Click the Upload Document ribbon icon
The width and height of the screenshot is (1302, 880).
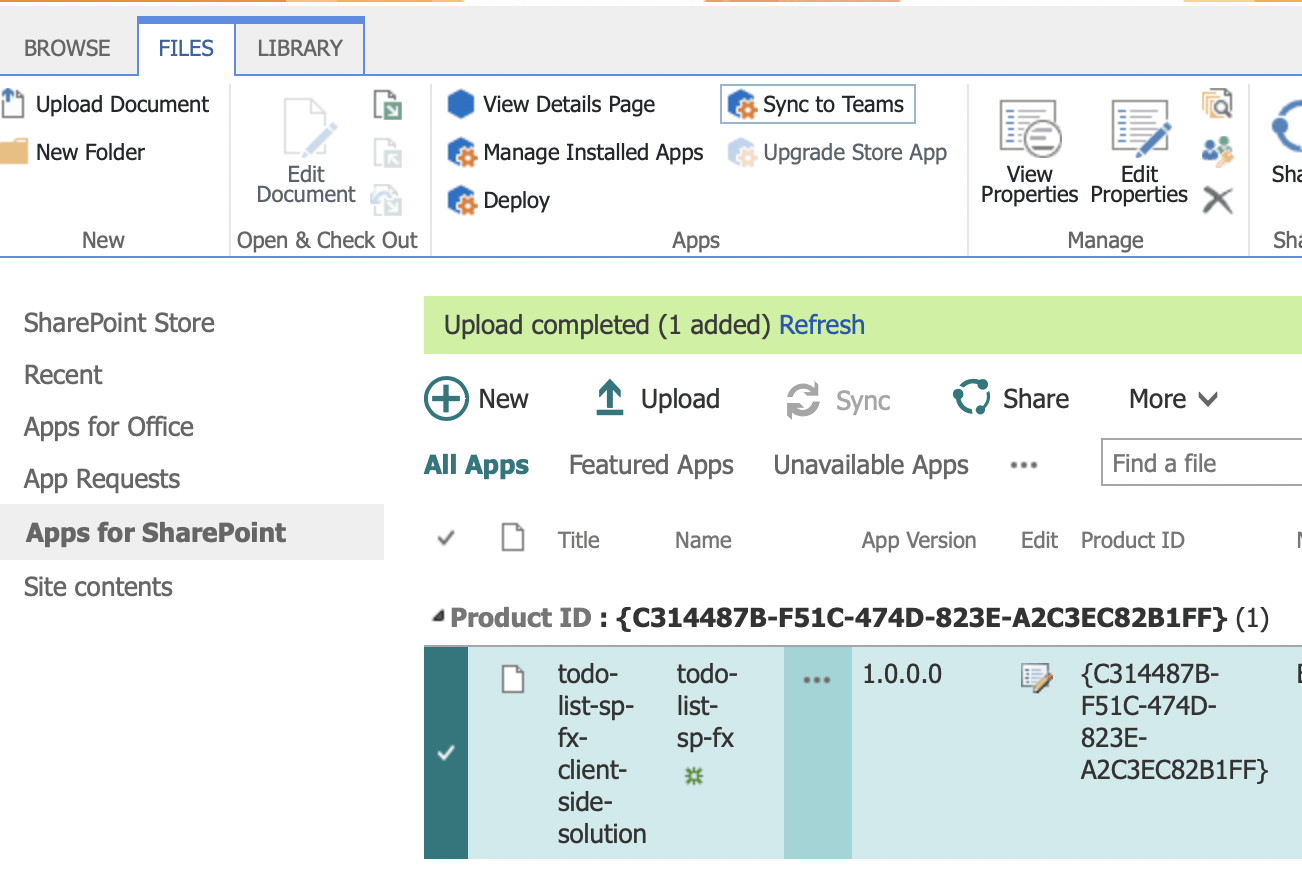tap(12, 104)
